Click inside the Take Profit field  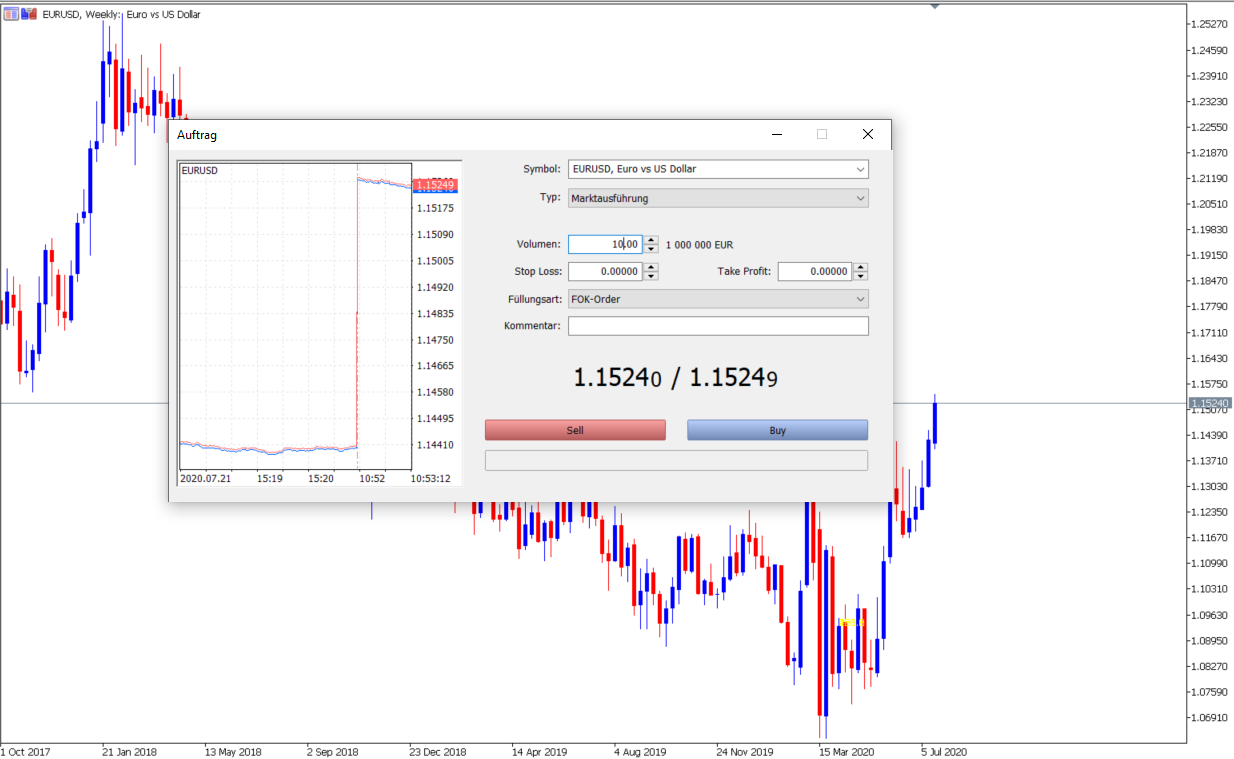tap(815, 271)
